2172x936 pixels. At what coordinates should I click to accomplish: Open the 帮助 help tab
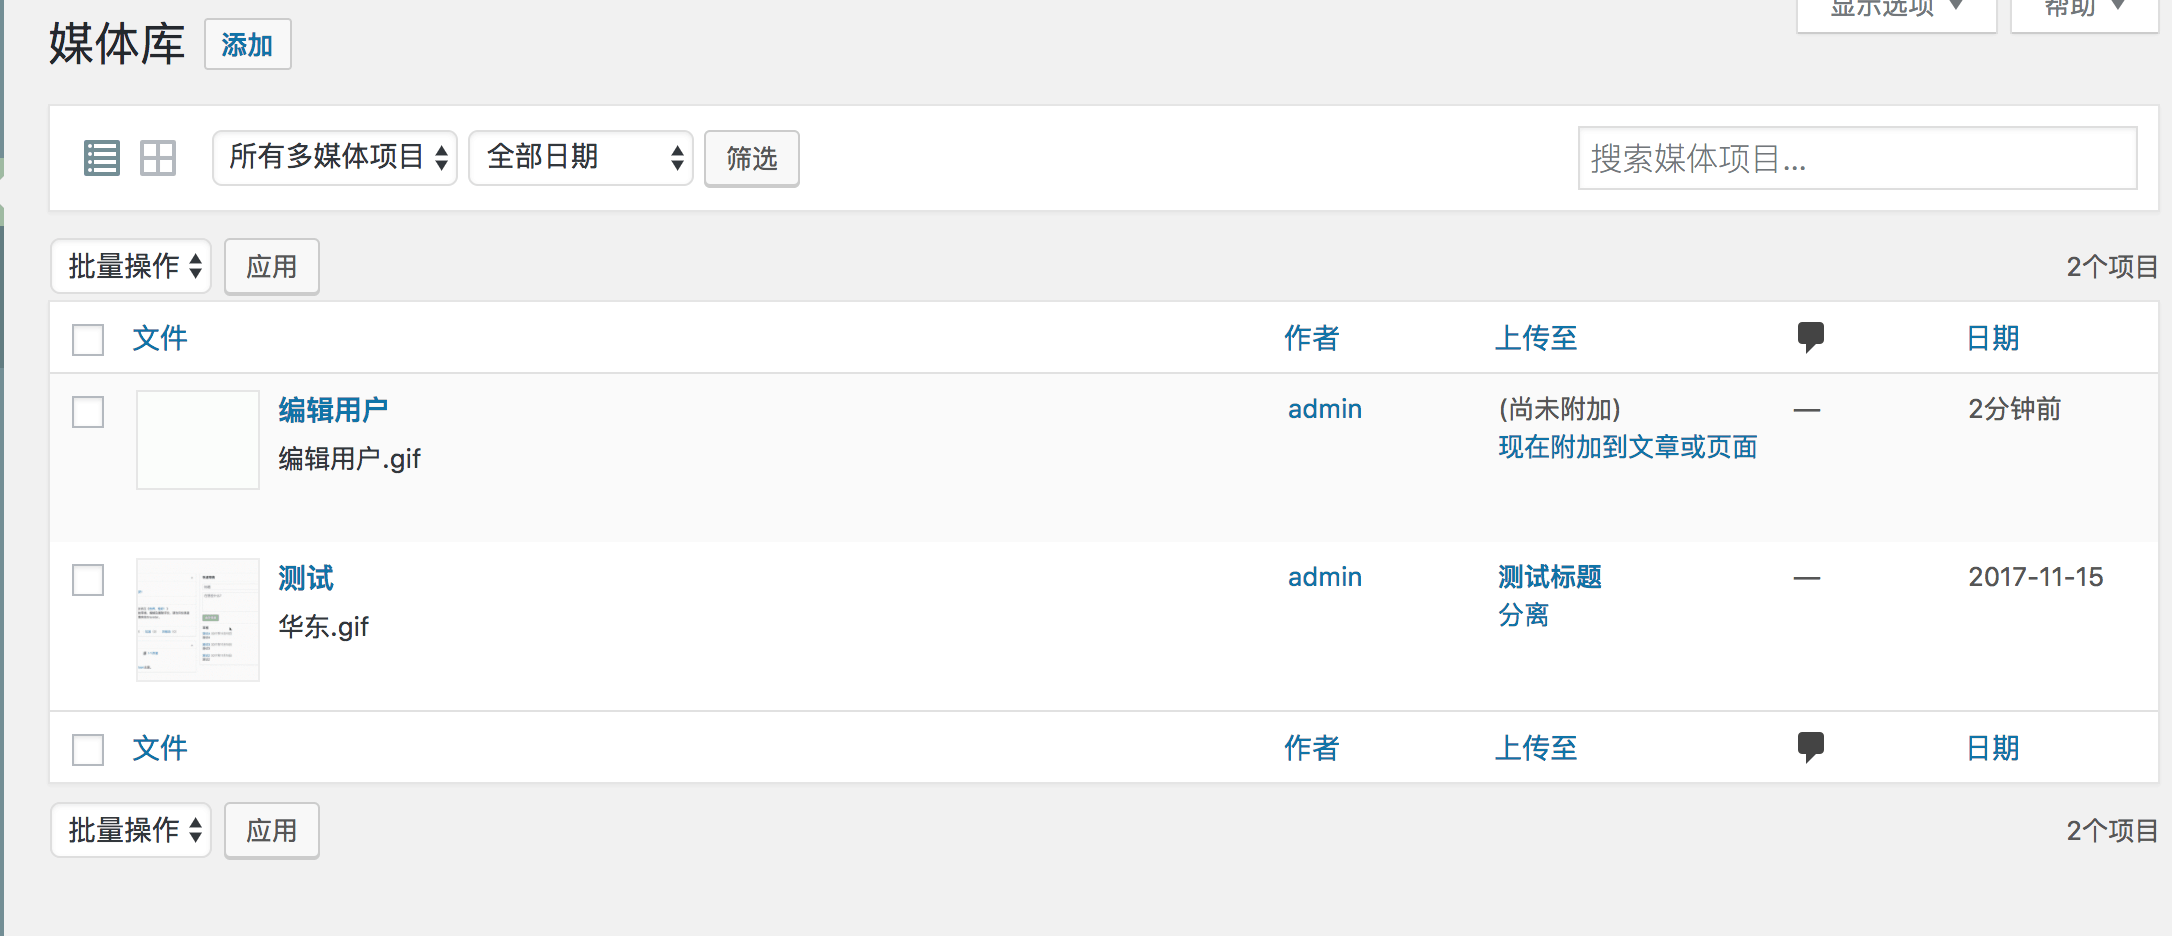click(x=2084, y=12)
